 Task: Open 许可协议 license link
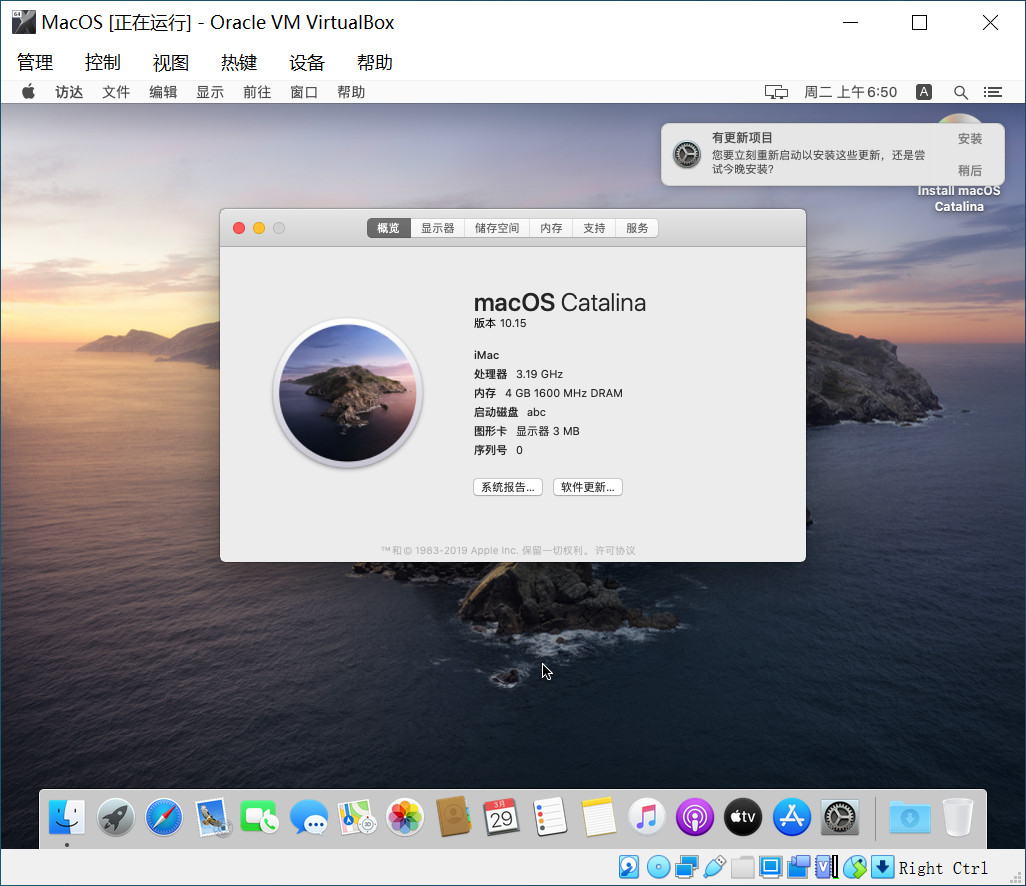614,550
